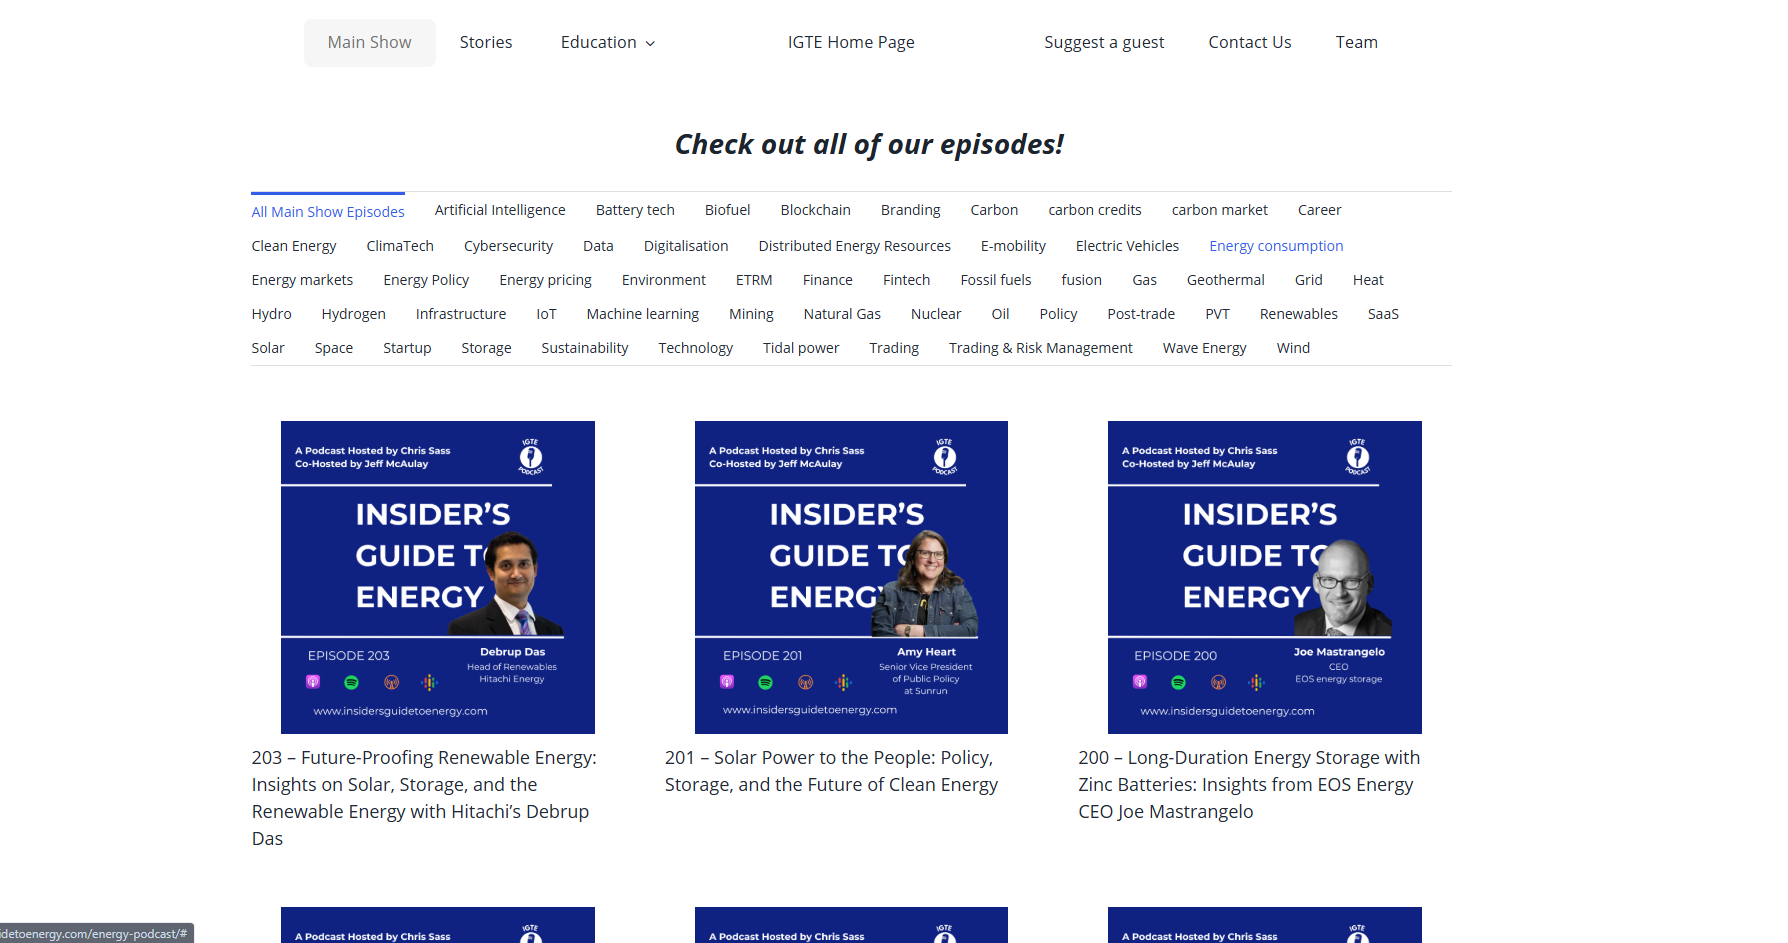
Task: Select the Post-trade topic
Action: pos(1141,314)
